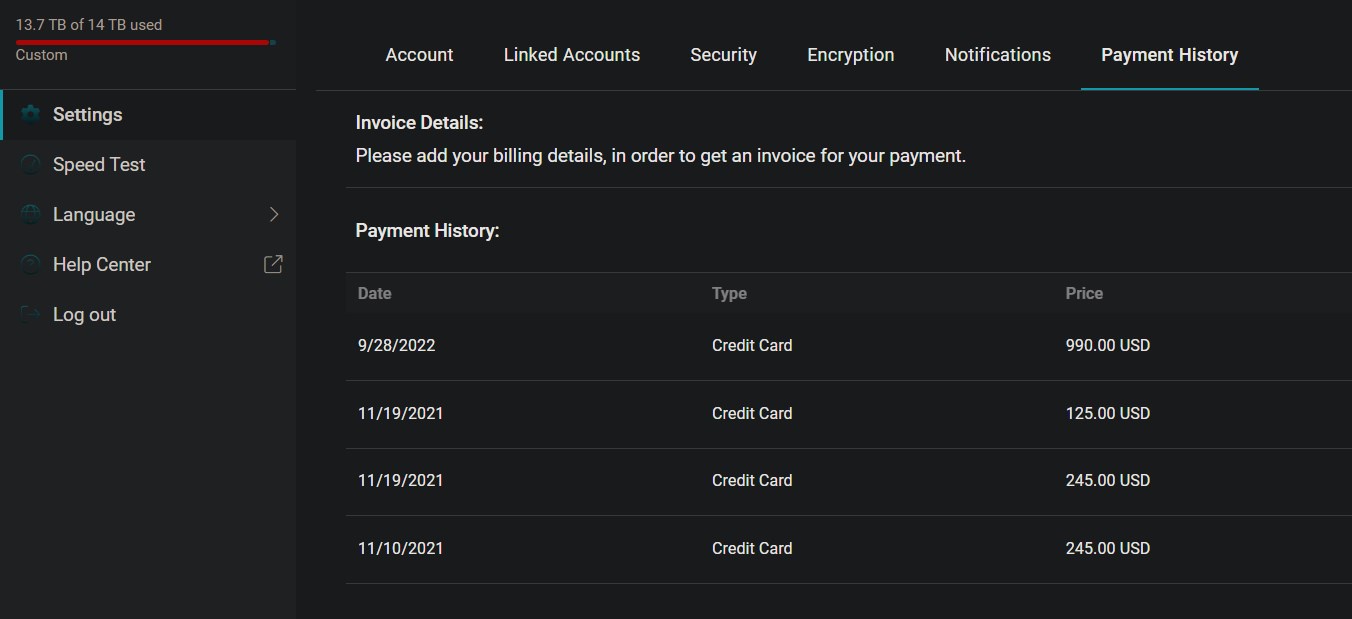Switch to the Account tab
The image size is (1352, 619).
pos(419,55)
